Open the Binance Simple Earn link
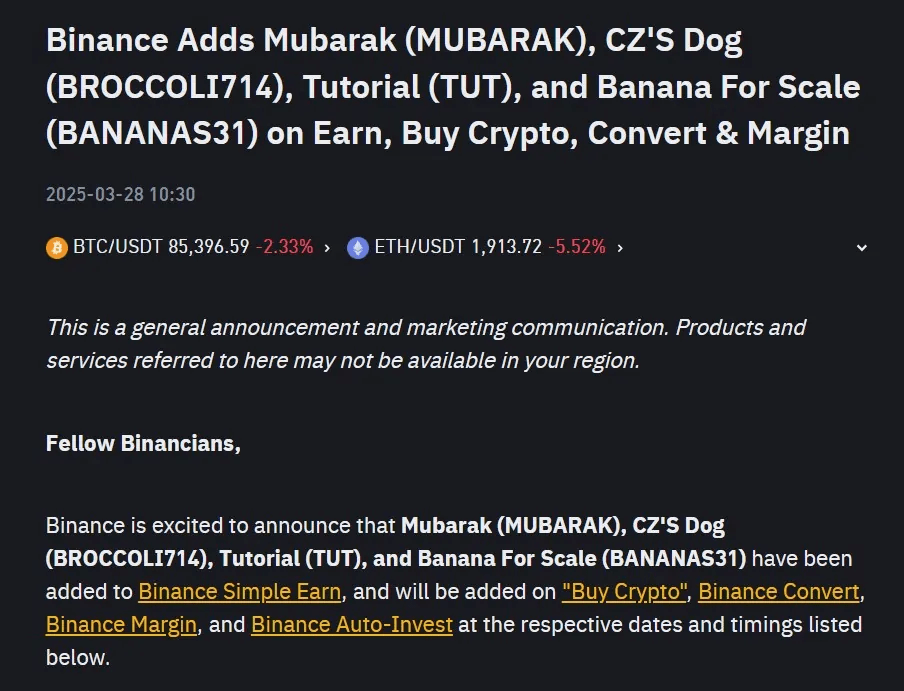The width and height of the screenshot is (904, 691). [x=240, y=591]
